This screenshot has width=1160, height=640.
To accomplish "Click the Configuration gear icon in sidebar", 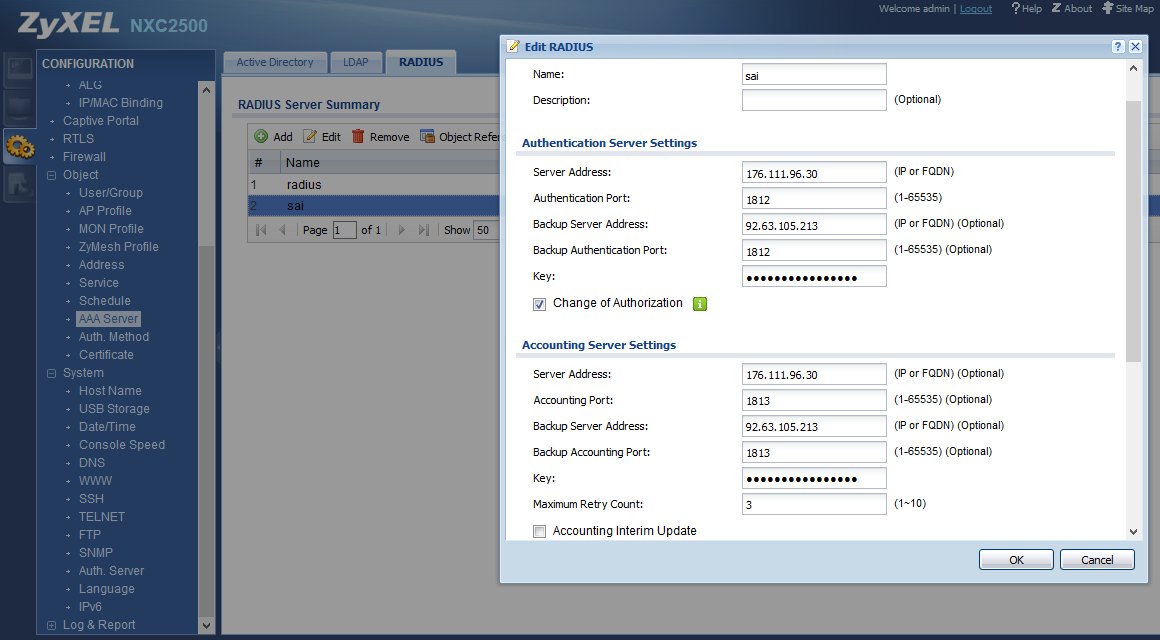I will 19,147.
